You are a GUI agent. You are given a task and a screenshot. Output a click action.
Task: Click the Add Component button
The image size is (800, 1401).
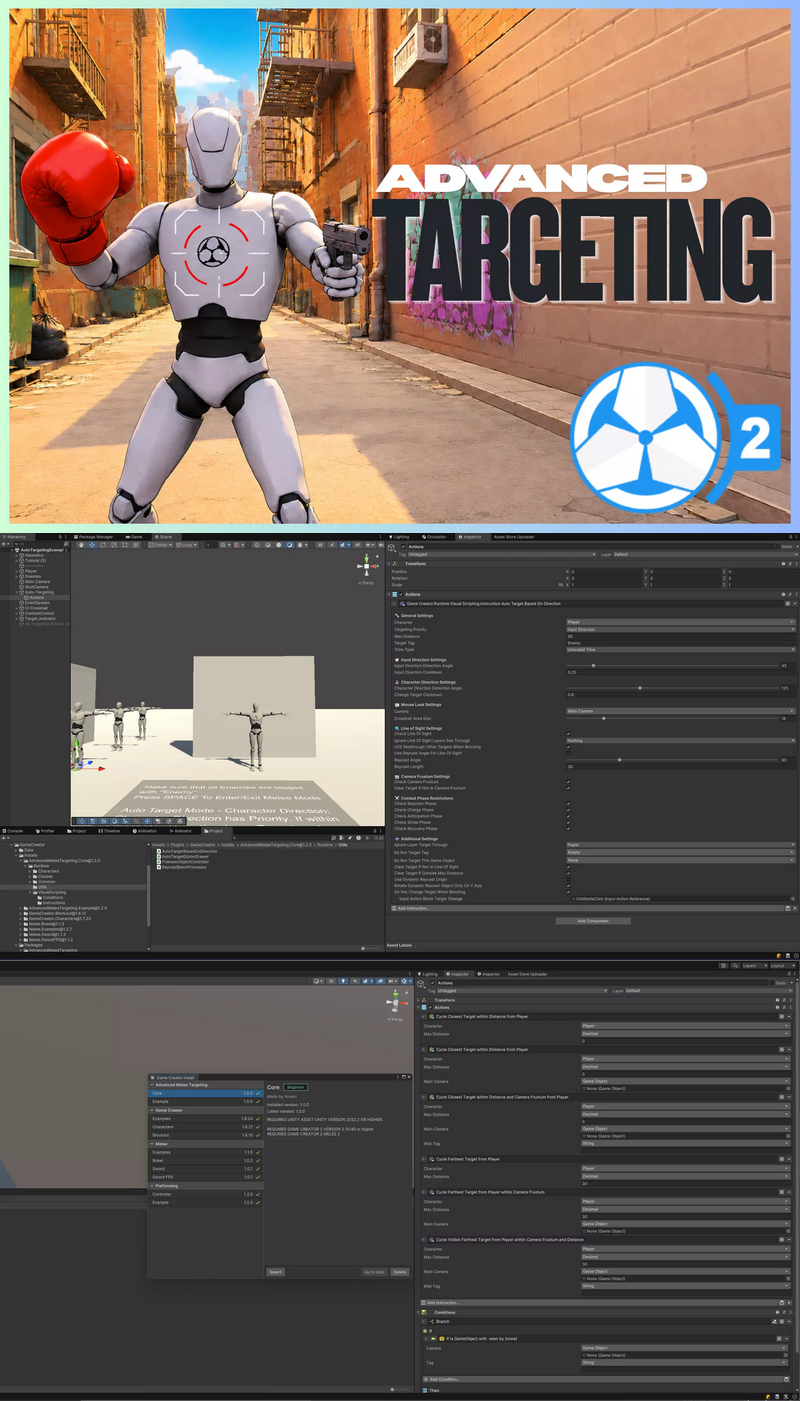tap(593, 921)
